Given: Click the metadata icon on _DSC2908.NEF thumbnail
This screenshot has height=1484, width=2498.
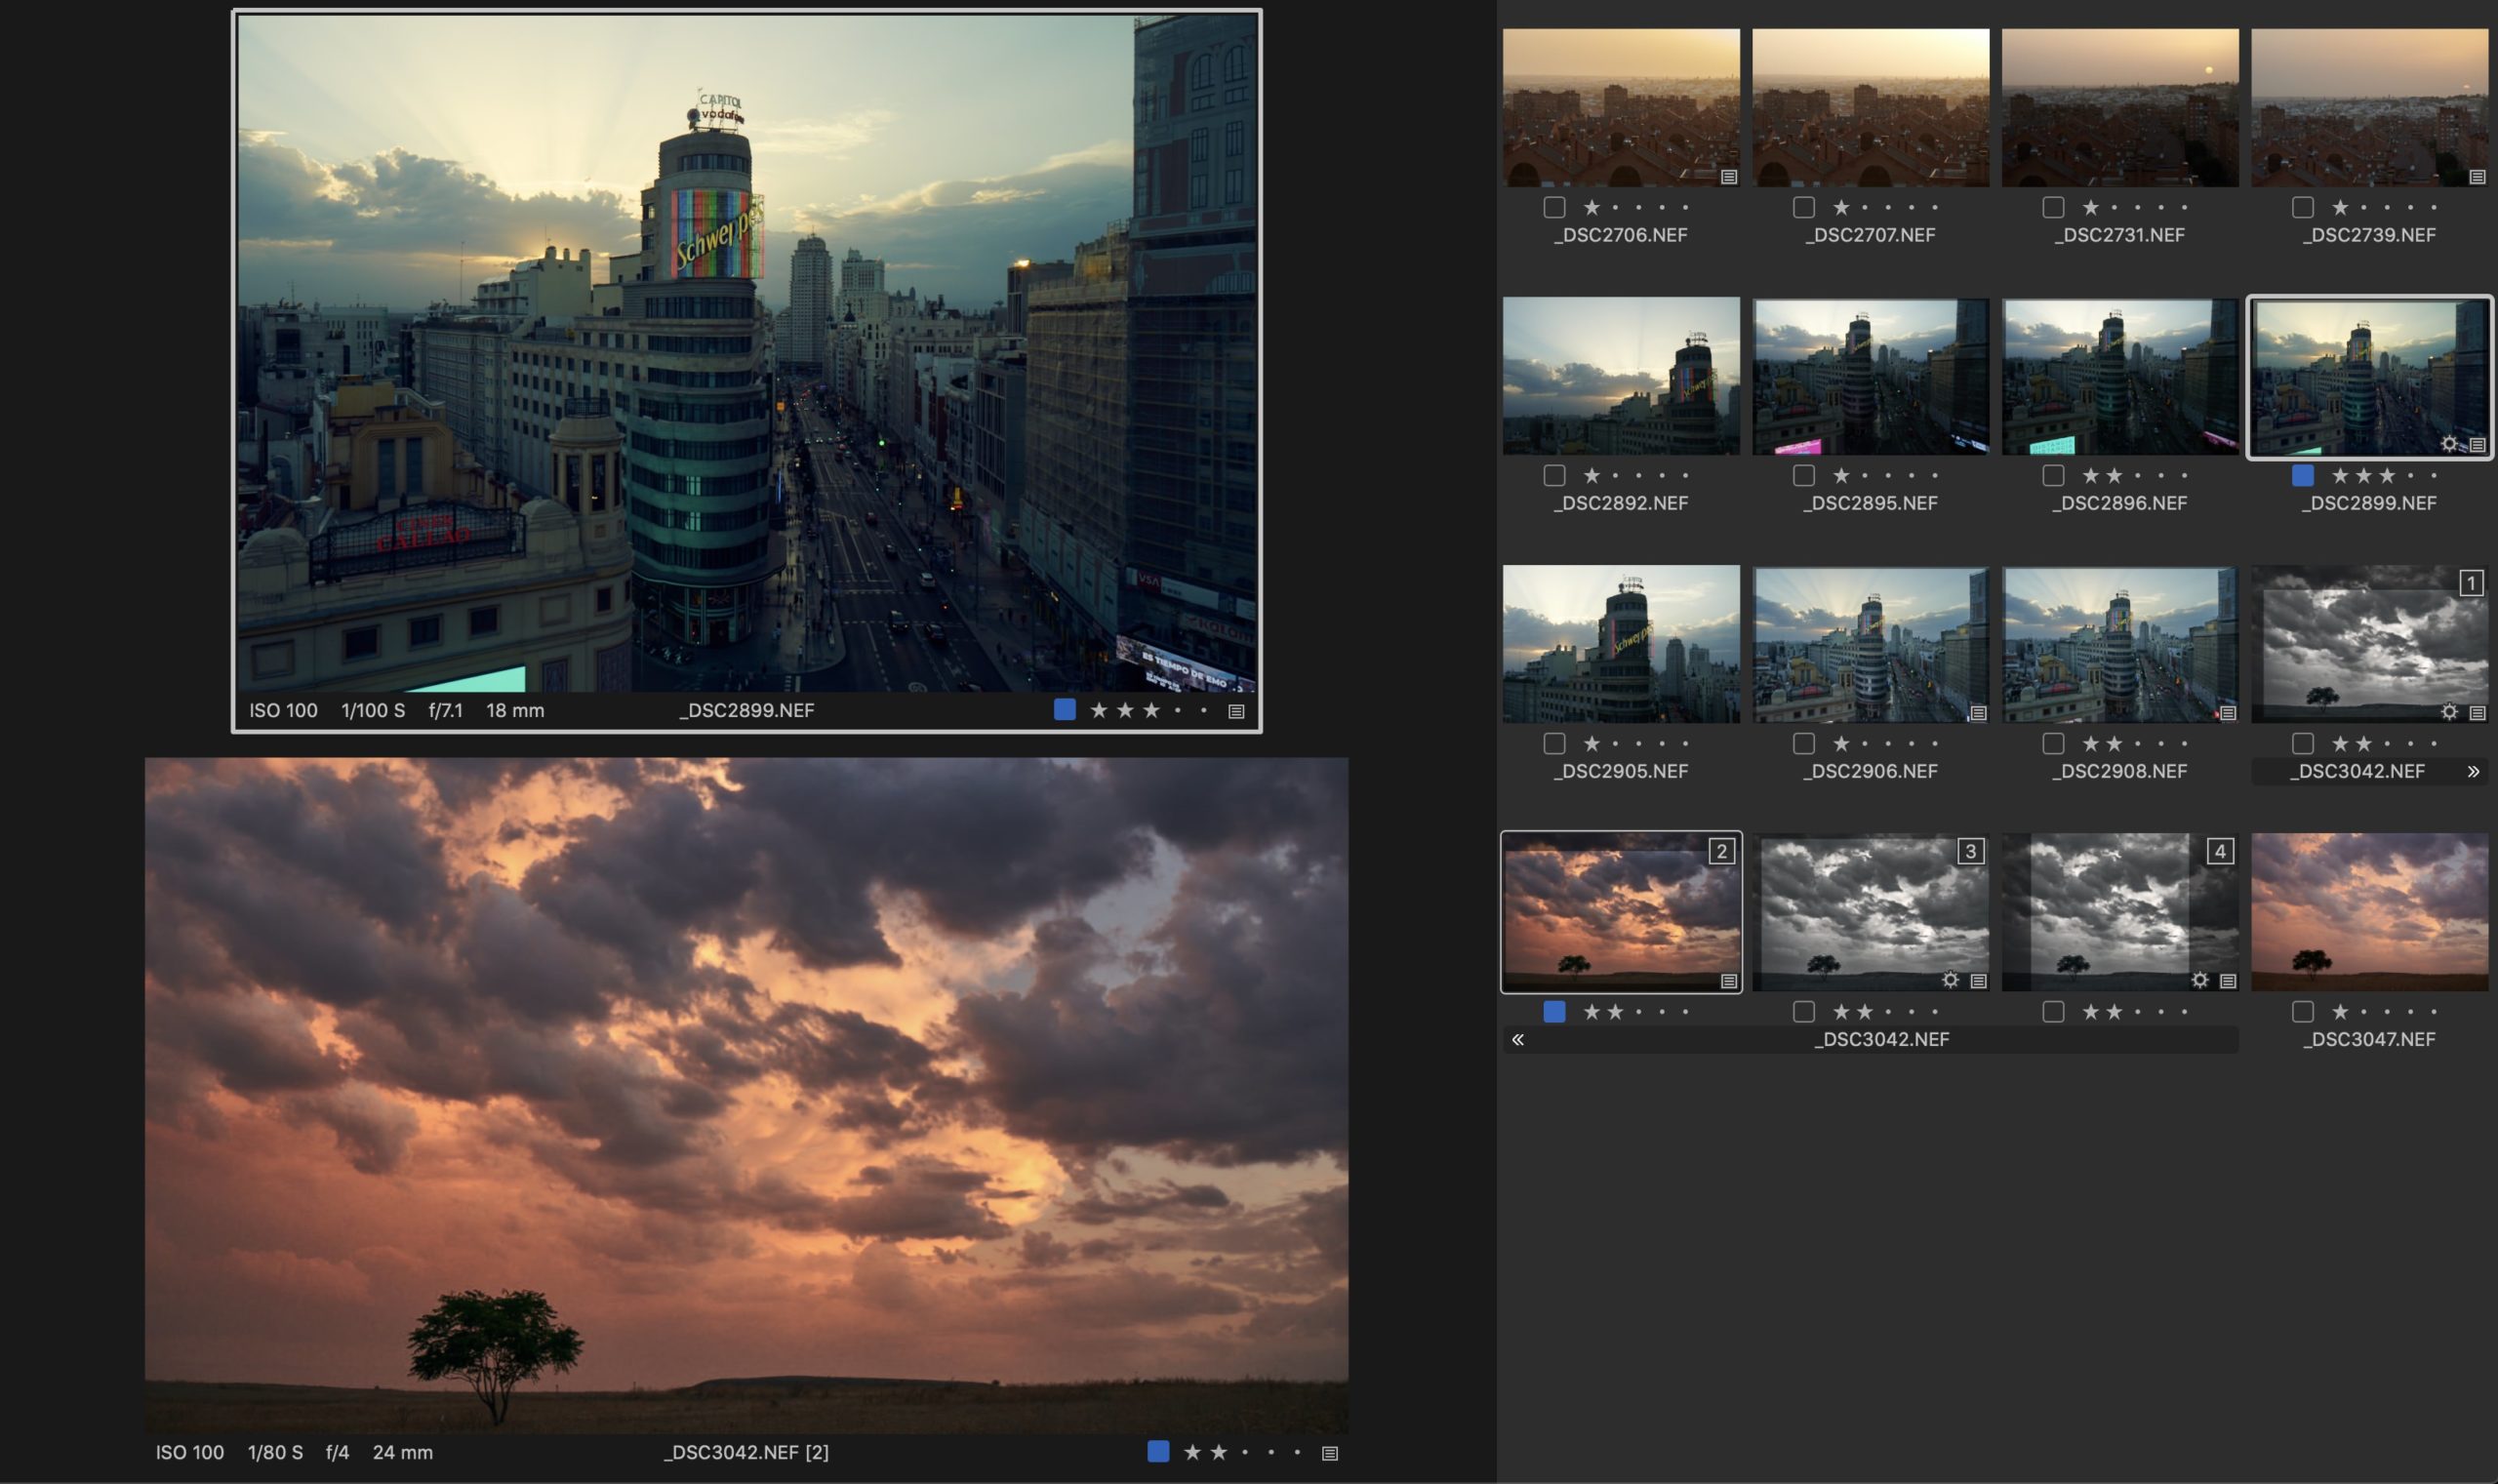Looking at the screenshot, I should click(2228, 713).
